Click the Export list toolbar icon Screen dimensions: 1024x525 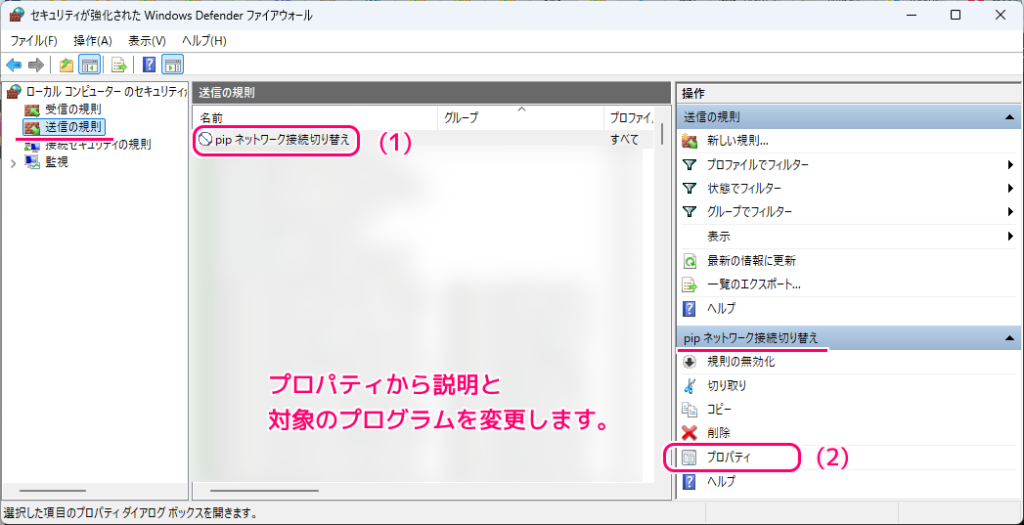(x=118, y=65)
